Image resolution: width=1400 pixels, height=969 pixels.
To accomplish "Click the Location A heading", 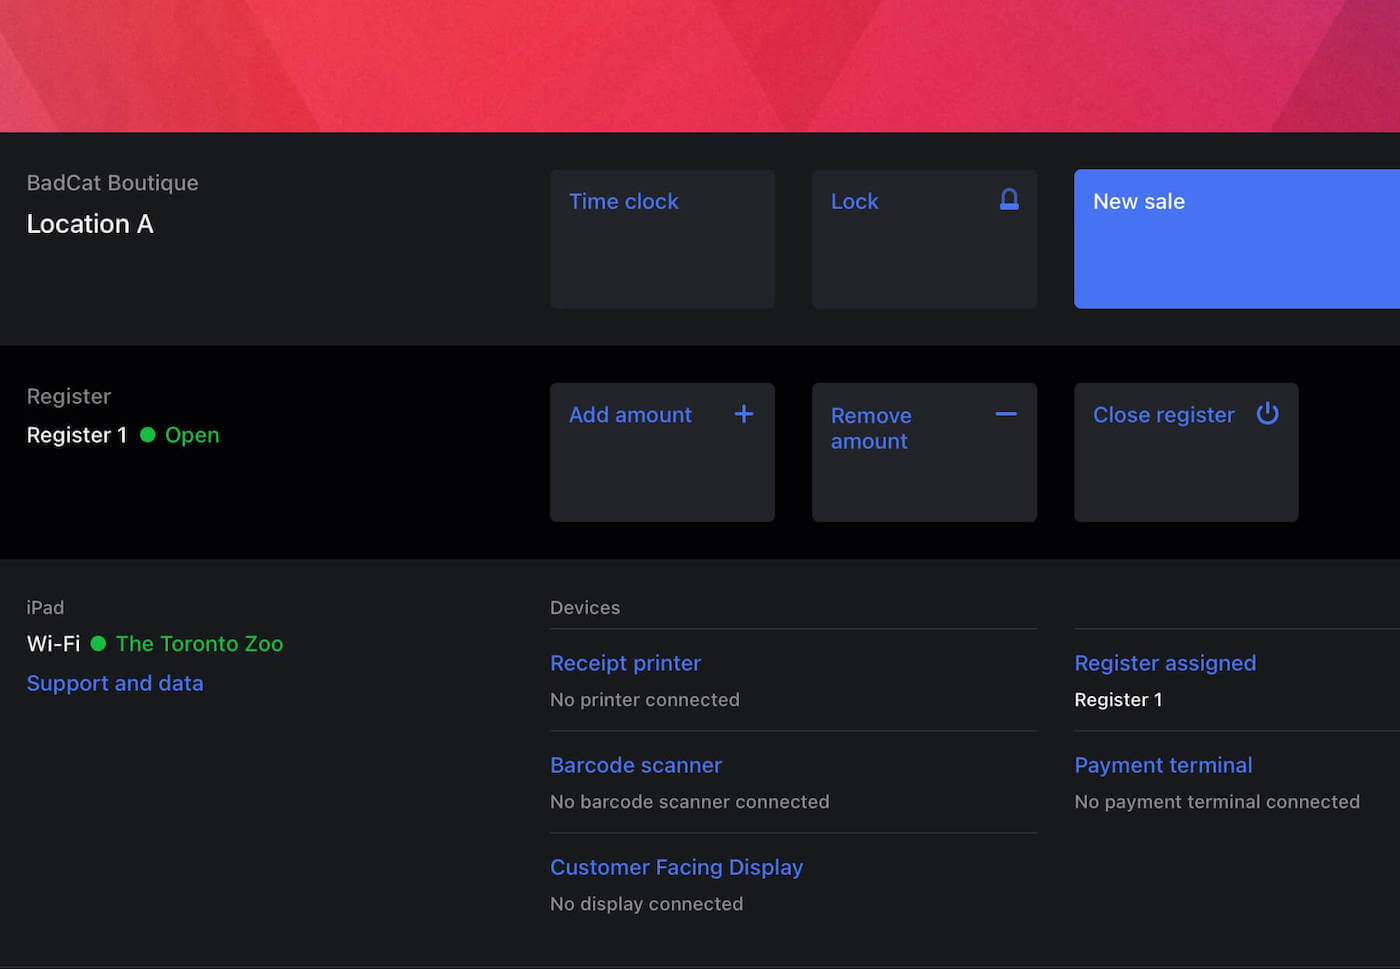I will [x=90, y=224].
